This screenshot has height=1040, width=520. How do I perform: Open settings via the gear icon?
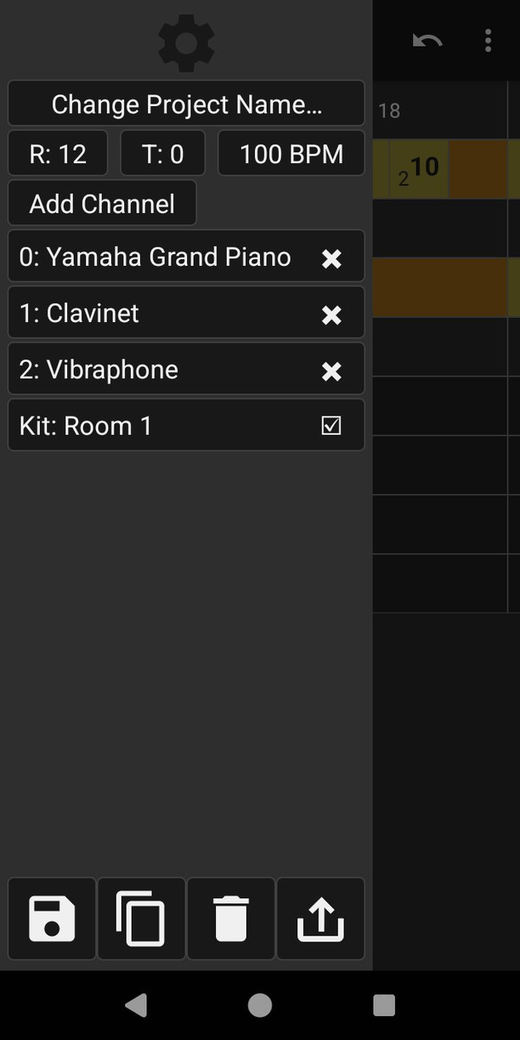[x=186, y=43]
